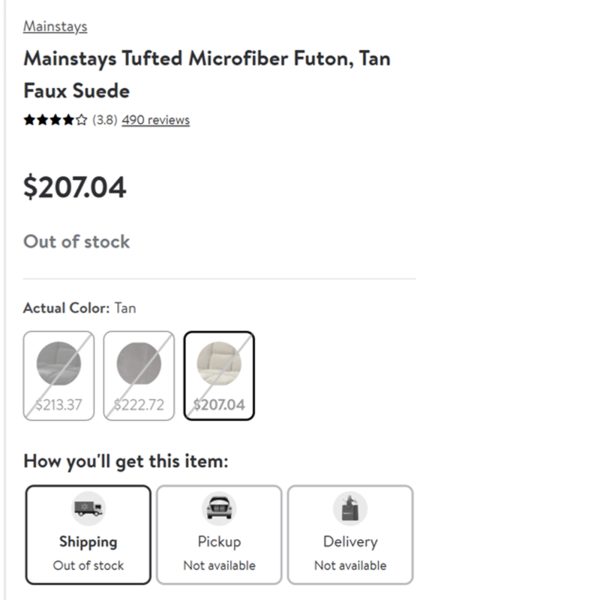The image size is (600, 600).
Task: Open the Mainstays brand link
Action: click(55, 26)
